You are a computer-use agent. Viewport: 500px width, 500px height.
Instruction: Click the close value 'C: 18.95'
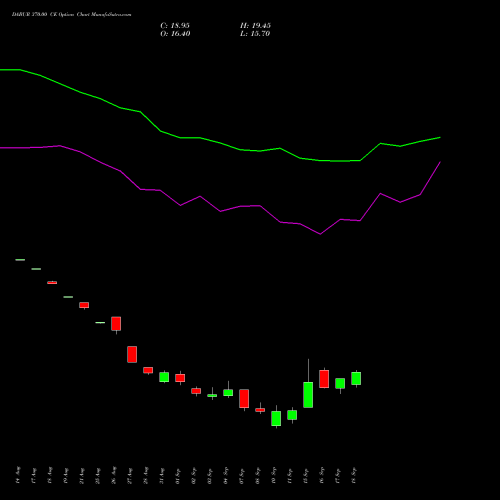[175, 26]
